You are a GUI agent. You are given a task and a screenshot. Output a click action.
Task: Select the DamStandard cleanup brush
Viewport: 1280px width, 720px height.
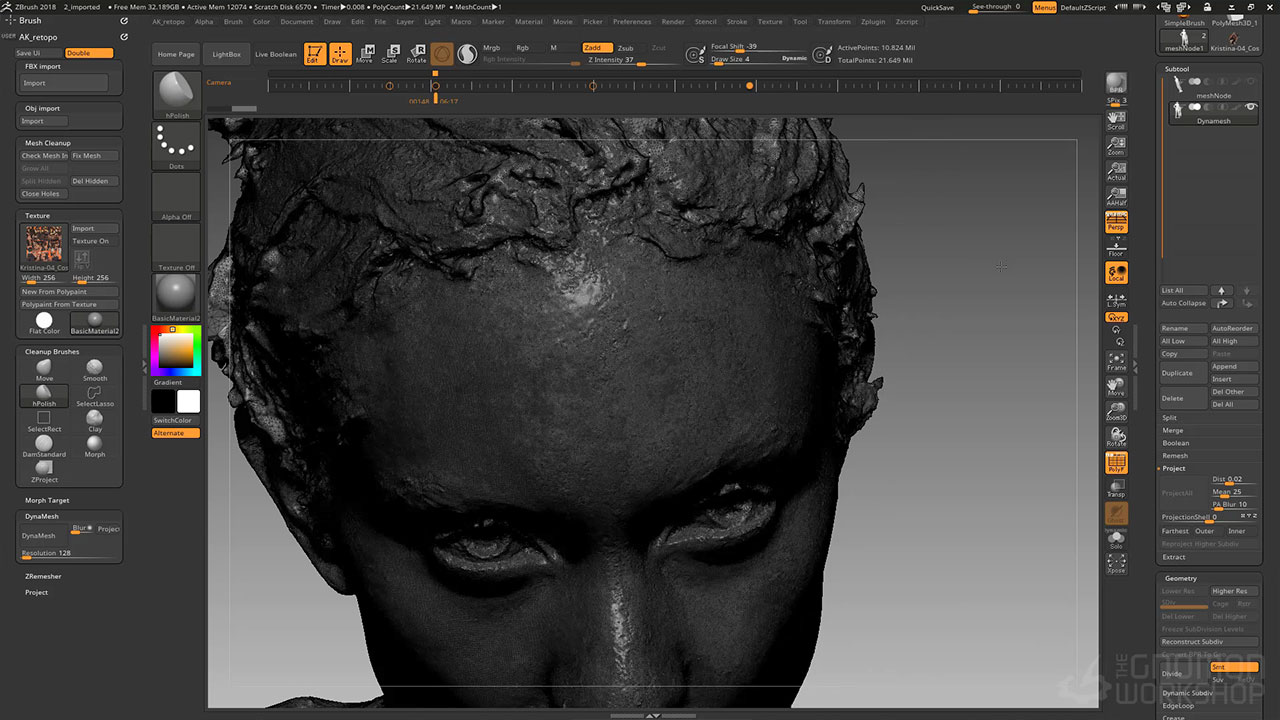click(x=44, y=444)
